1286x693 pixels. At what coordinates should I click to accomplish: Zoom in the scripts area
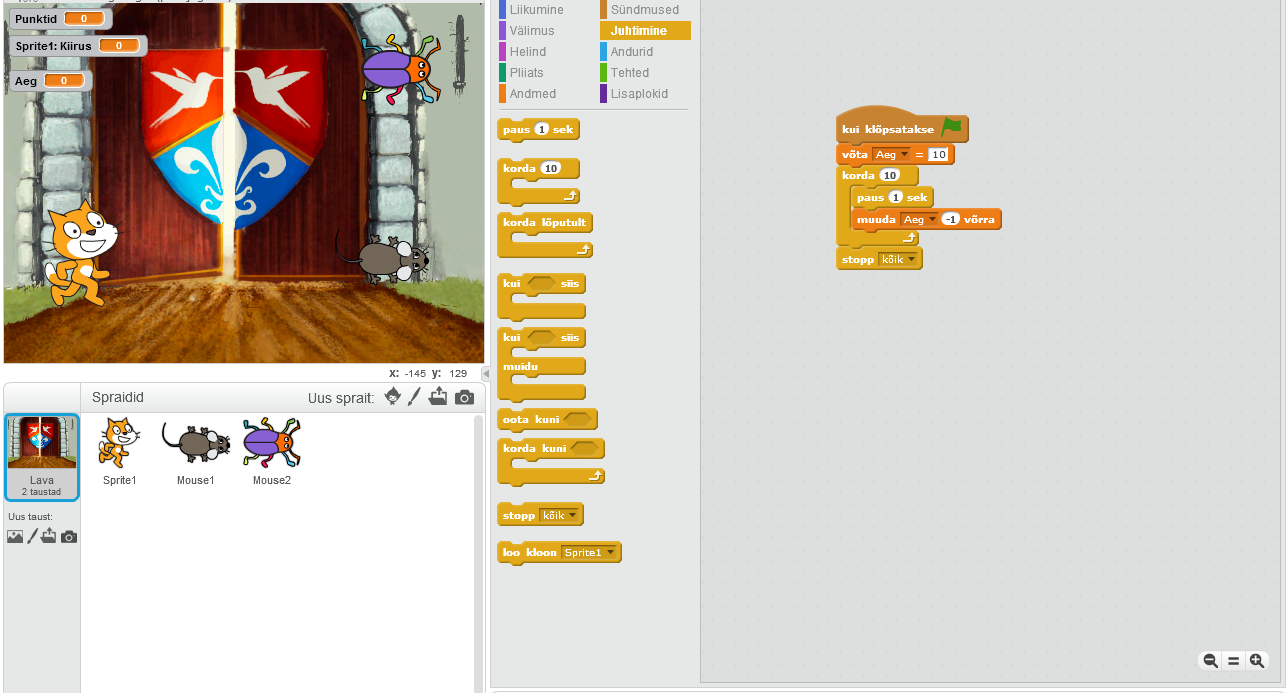point(1257,661)
